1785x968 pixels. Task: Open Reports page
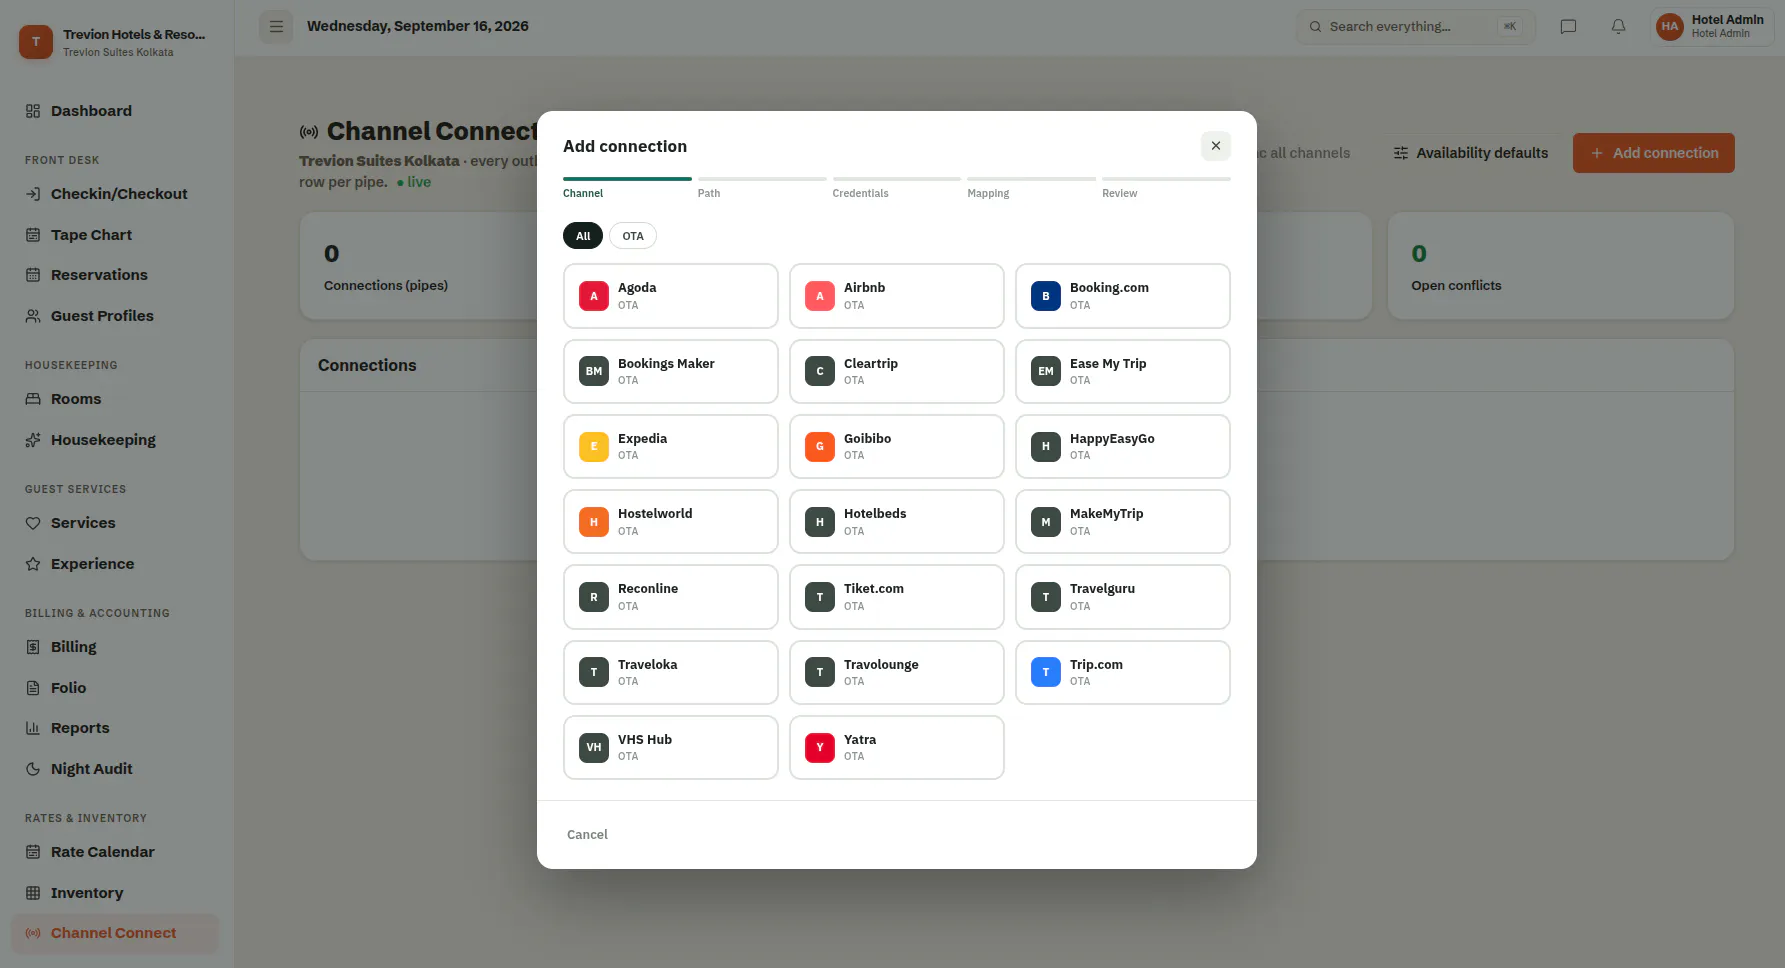coord(115,728)
